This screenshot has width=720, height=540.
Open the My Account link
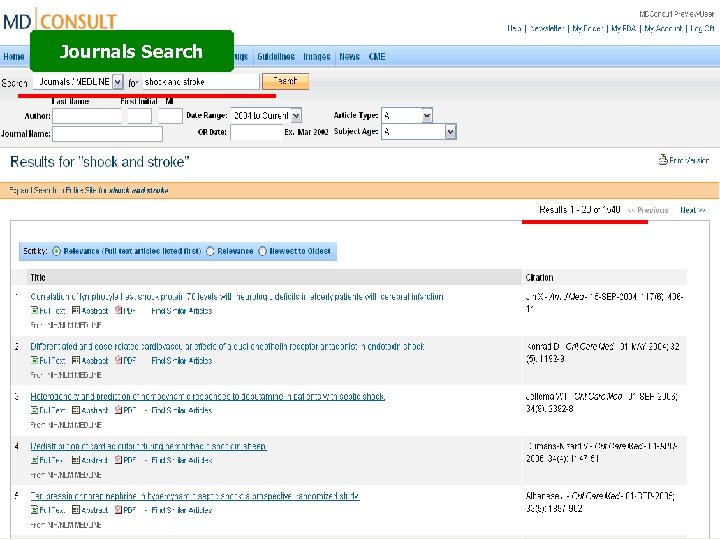(x=663, y=28)
